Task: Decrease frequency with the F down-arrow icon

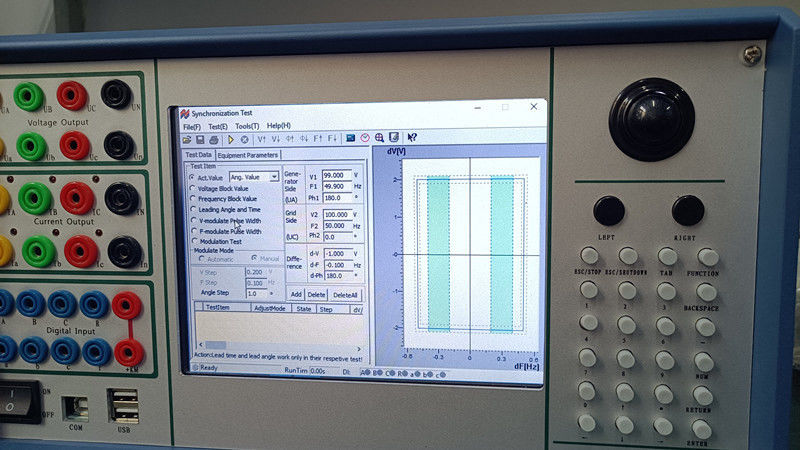Action: click(x=332, y=138)
